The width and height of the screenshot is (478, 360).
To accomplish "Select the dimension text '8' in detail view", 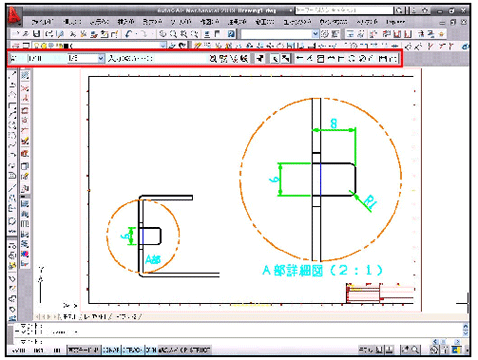I will (x=333, y=124).
